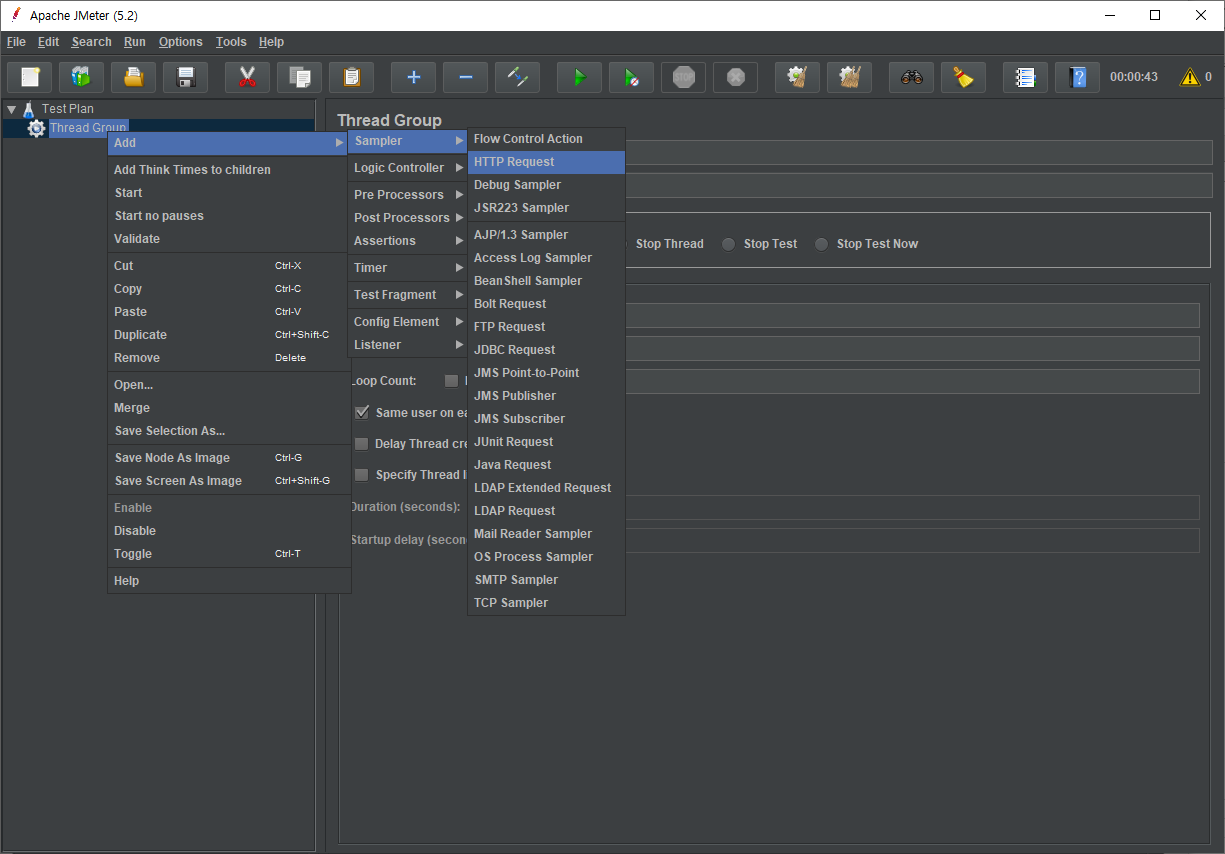Click the Function Helper list icon
Image resolution: width=1225 pixels, height=854 pixels.
click(1025, 77)
